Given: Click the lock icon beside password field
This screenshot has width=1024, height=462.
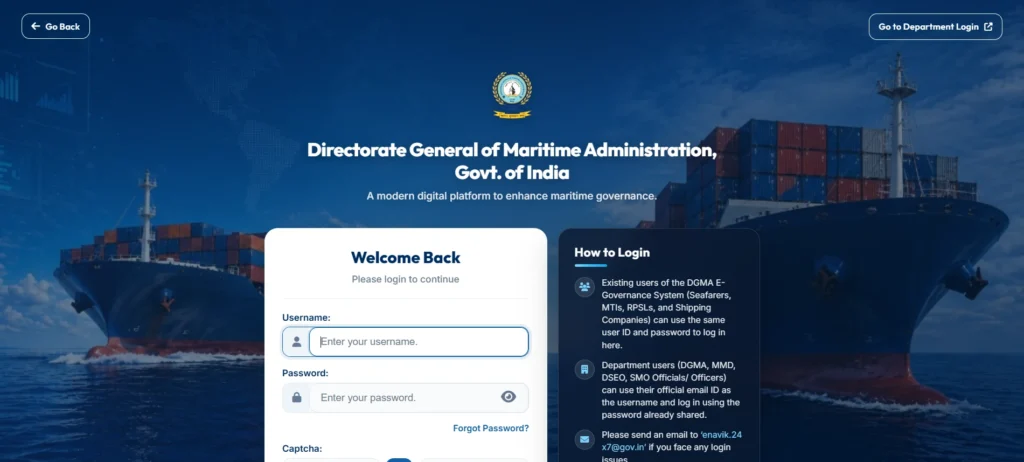Looking at the screenshot, I should click(x=296, y=397).
